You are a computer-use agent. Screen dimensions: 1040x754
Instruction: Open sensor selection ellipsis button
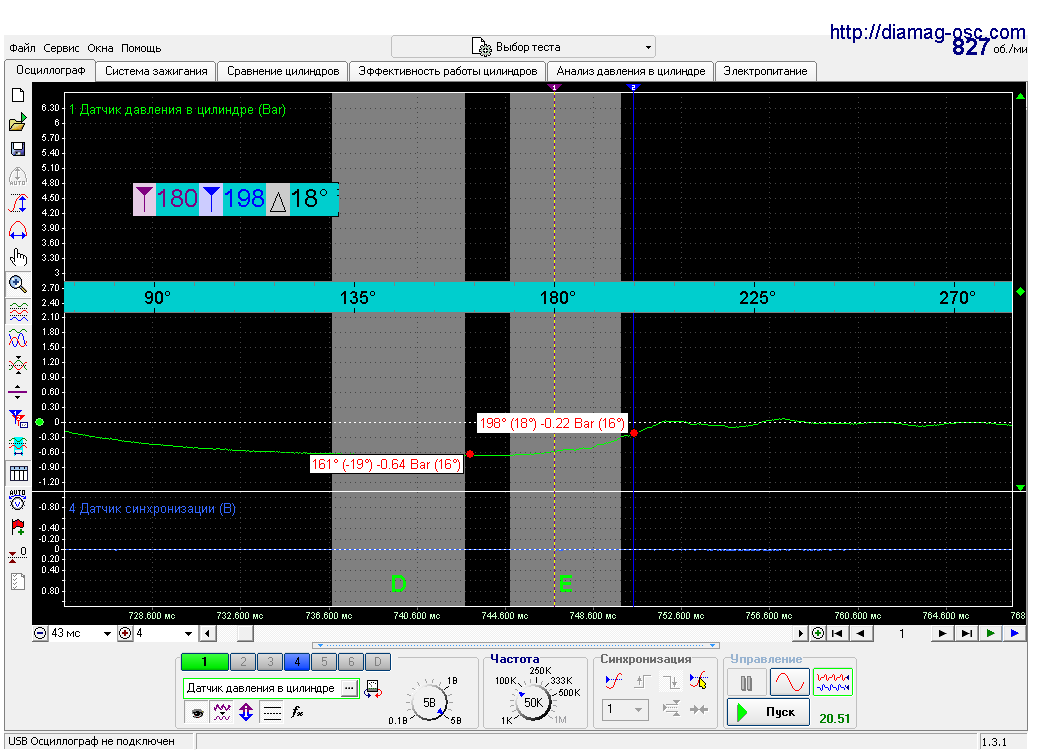point(349,688)
